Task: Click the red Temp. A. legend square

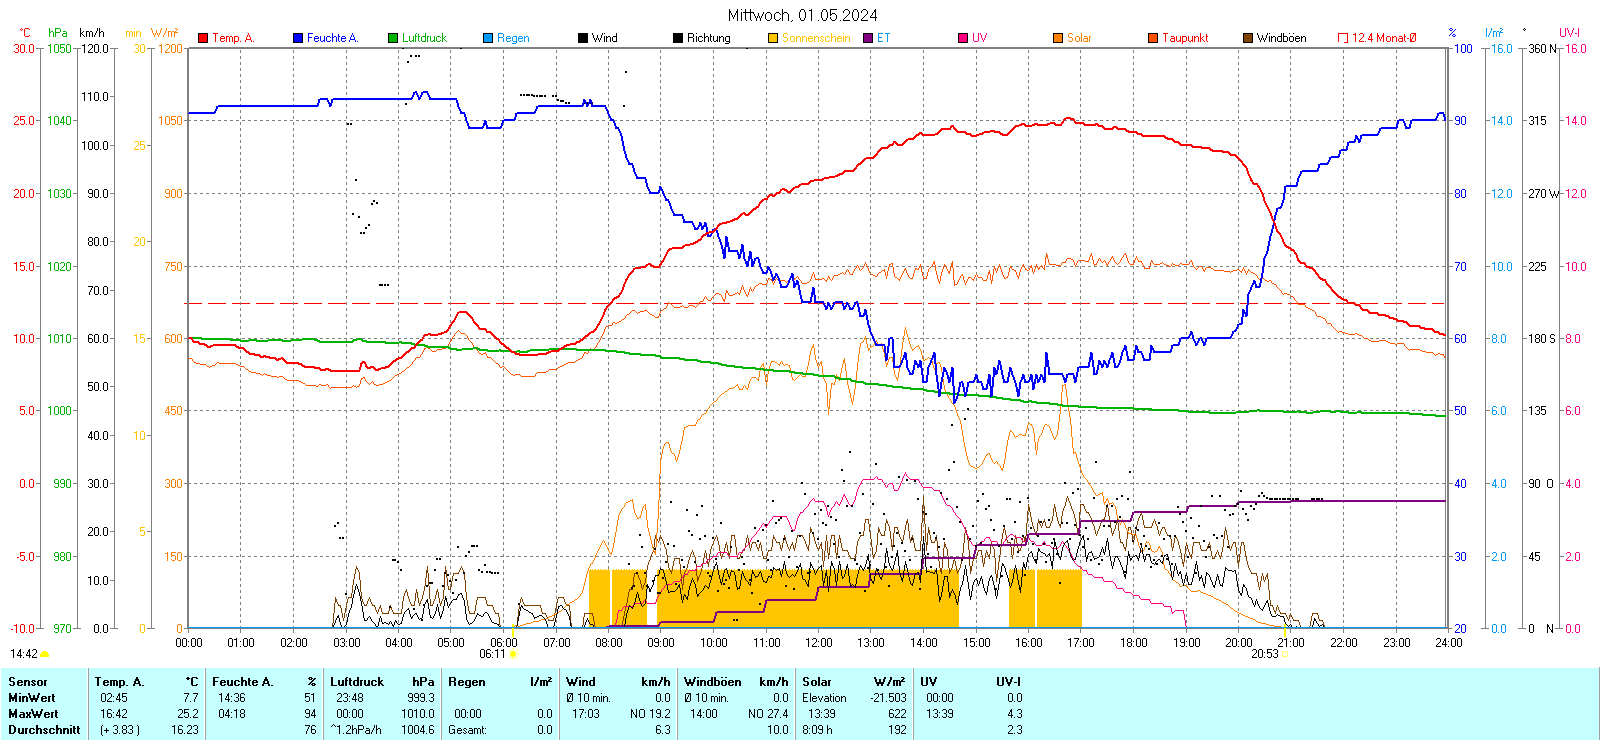Action: click(203, 38)
